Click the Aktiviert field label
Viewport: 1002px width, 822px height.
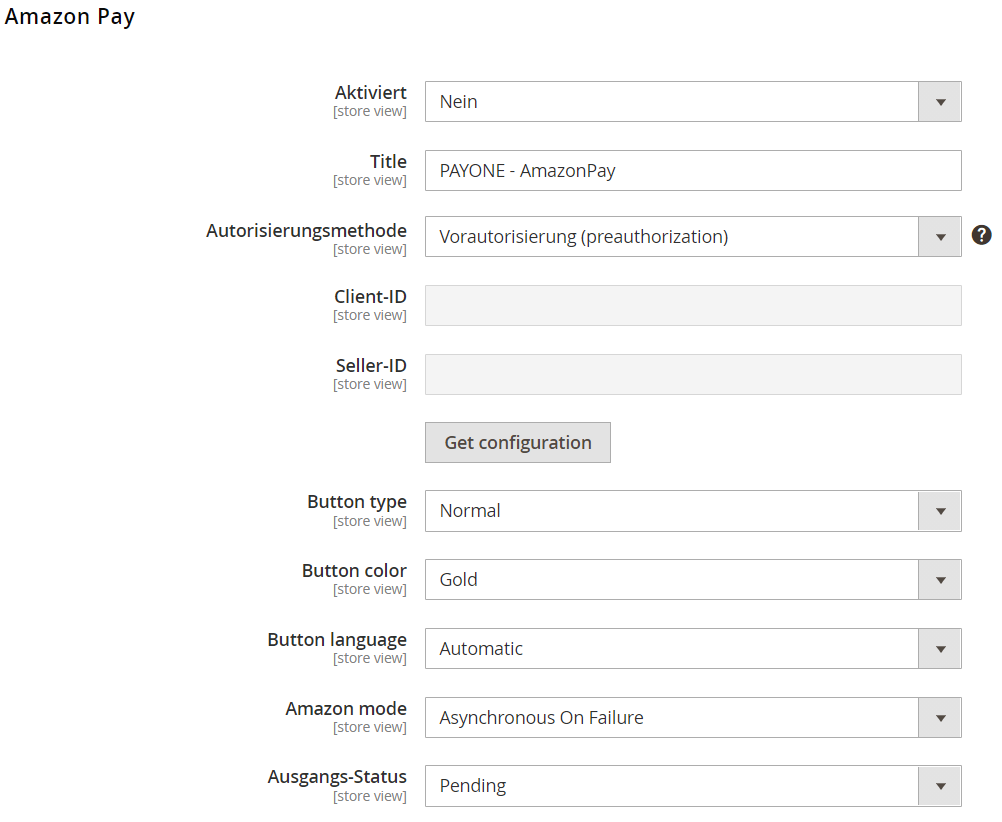point(371,93)
